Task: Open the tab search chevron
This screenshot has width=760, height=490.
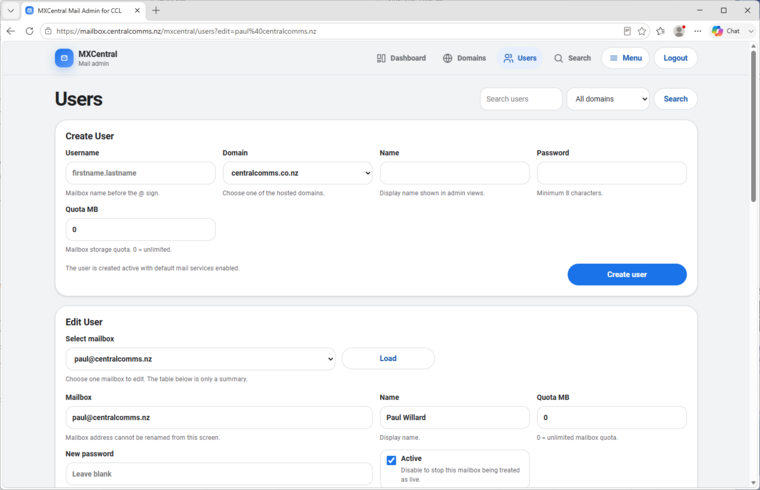Action: 11,10
